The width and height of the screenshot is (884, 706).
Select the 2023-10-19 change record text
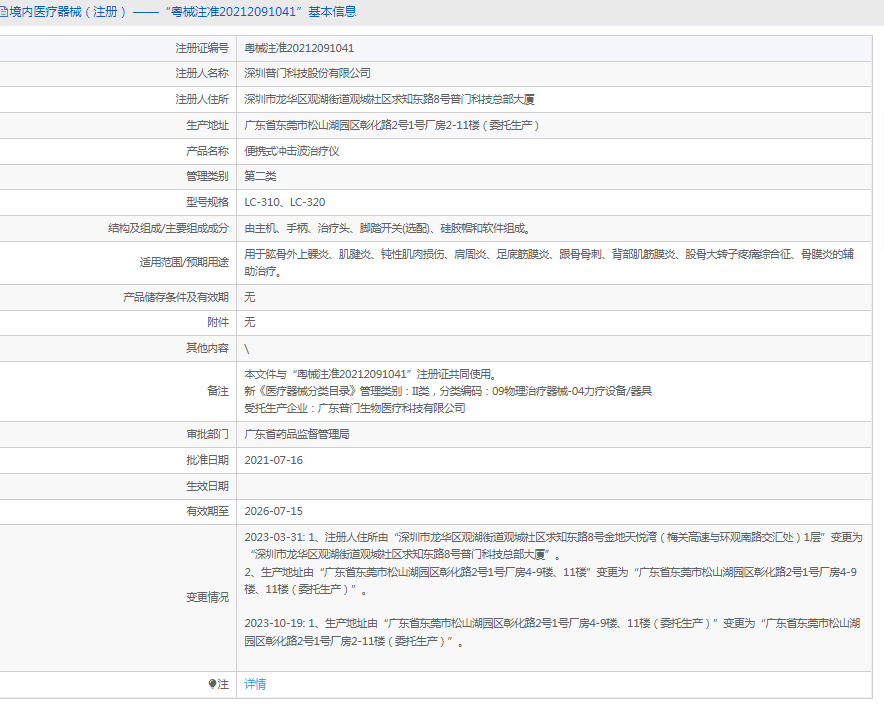(x=552, y=632)
